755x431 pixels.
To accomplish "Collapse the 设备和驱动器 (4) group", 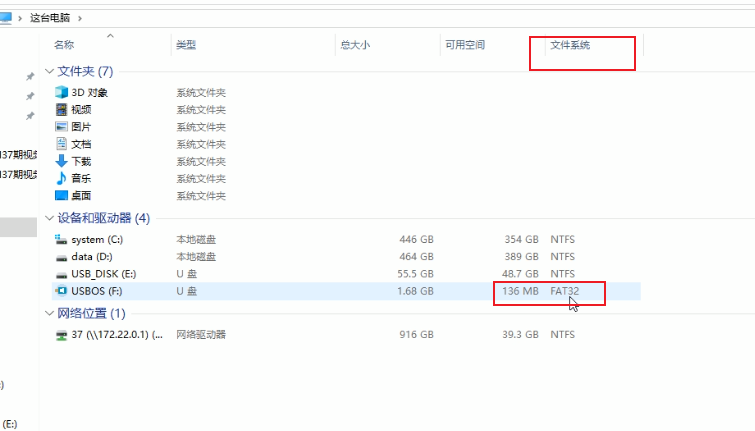I will (49, 218).
